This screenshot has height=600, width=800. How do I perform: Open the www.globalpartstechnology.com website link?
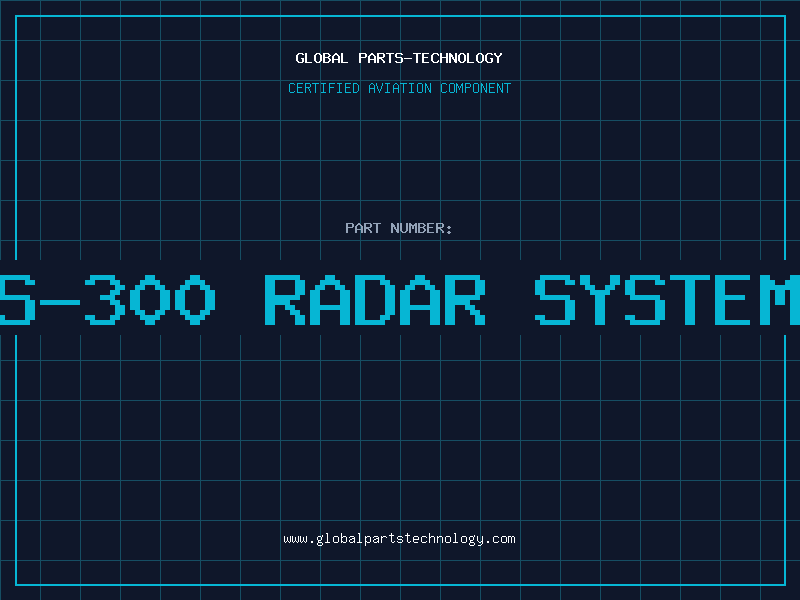(x=399, y=539)
